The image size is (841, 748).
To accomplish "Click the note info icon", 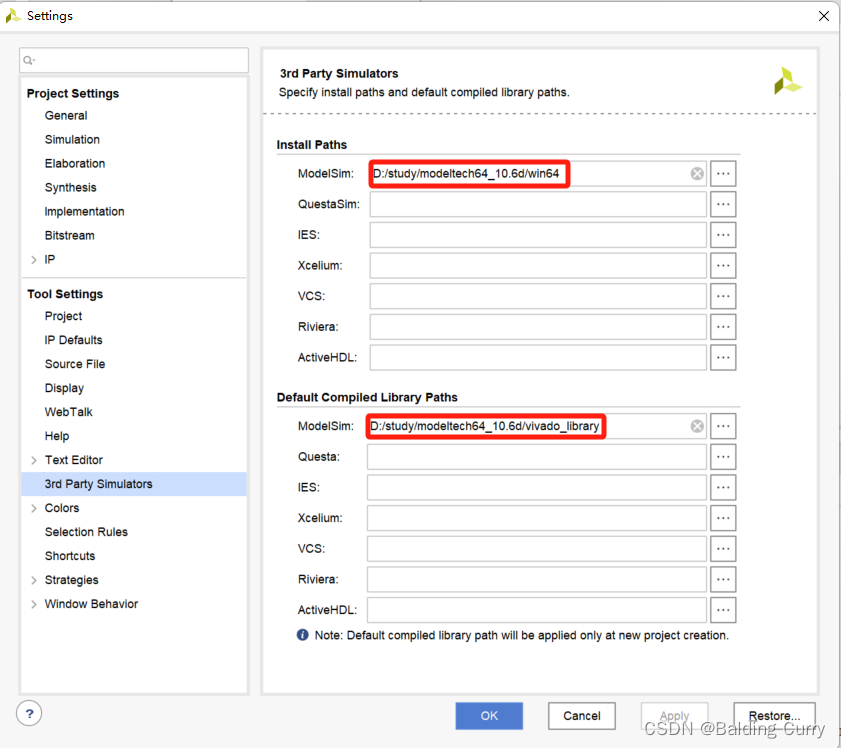I will pos(303,635).
